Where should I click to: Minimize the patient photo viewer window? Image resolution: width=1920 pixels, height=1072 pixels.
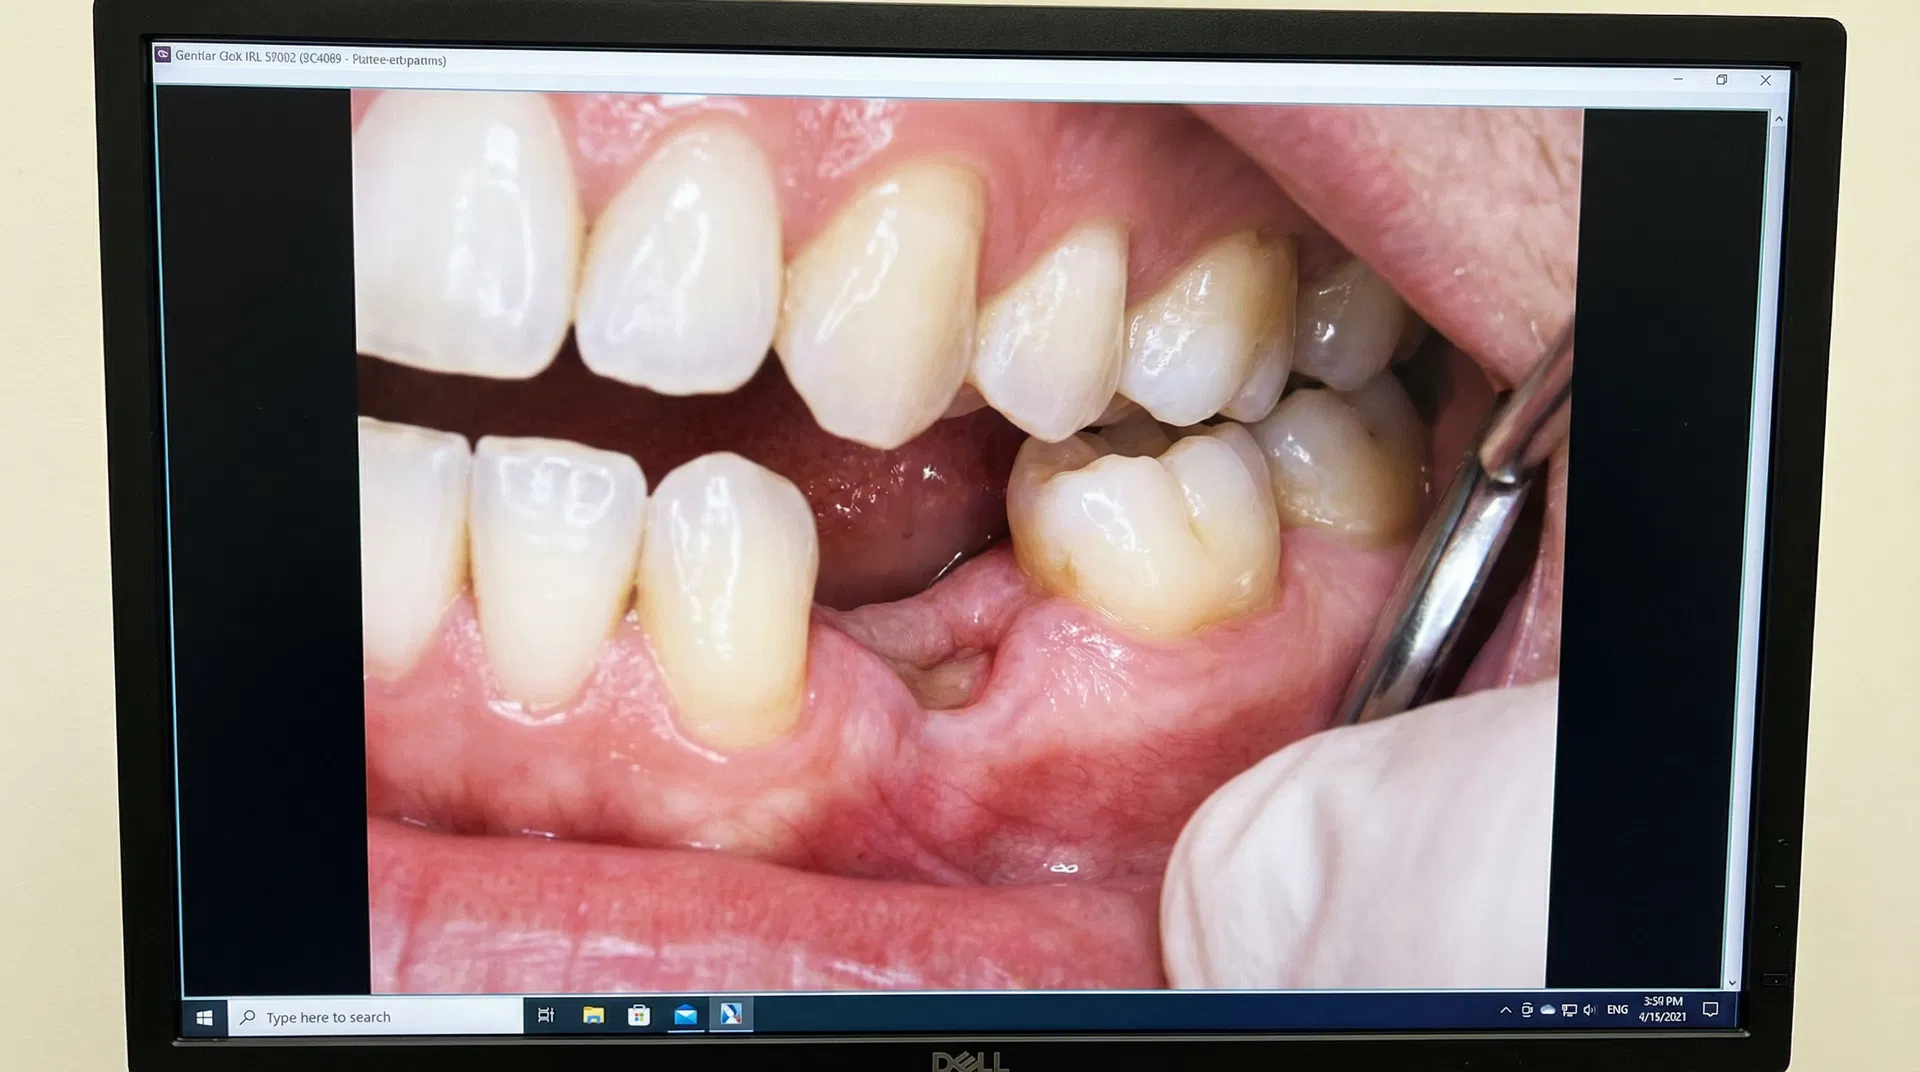1677,80
